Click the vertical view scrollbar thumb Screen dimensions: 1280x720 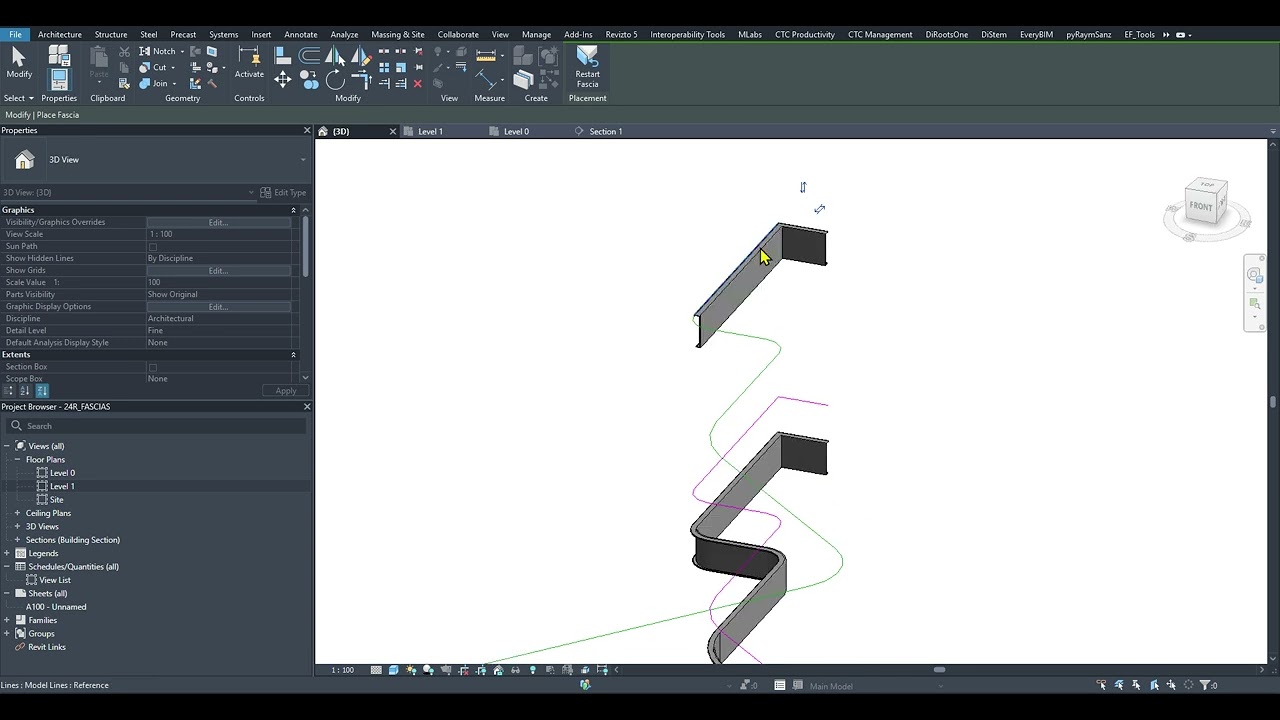point(1273,402)
